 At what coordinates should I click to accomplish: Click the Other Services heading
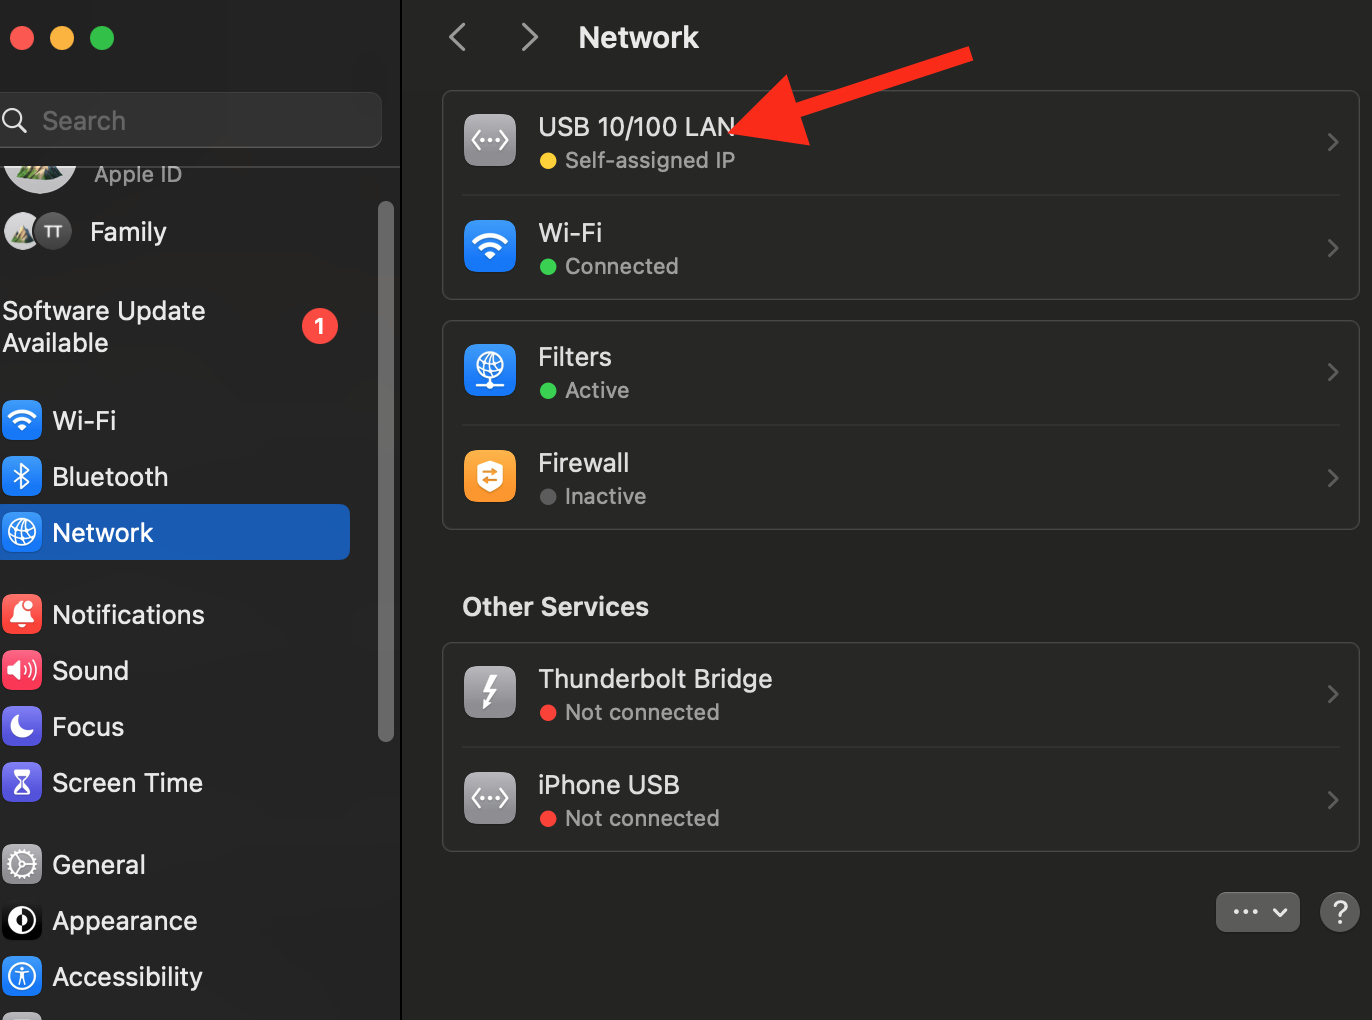(555, 607)
